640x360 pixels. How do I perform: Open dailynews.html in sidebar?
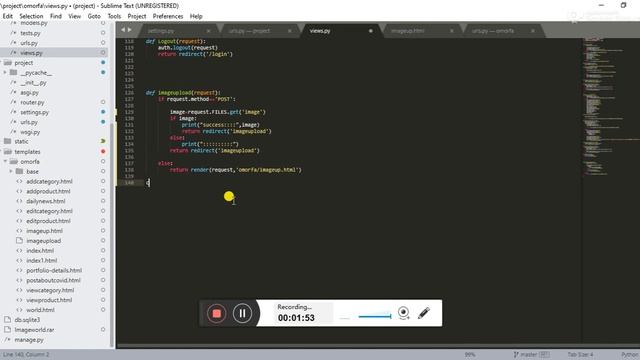(x=46, y=201)
